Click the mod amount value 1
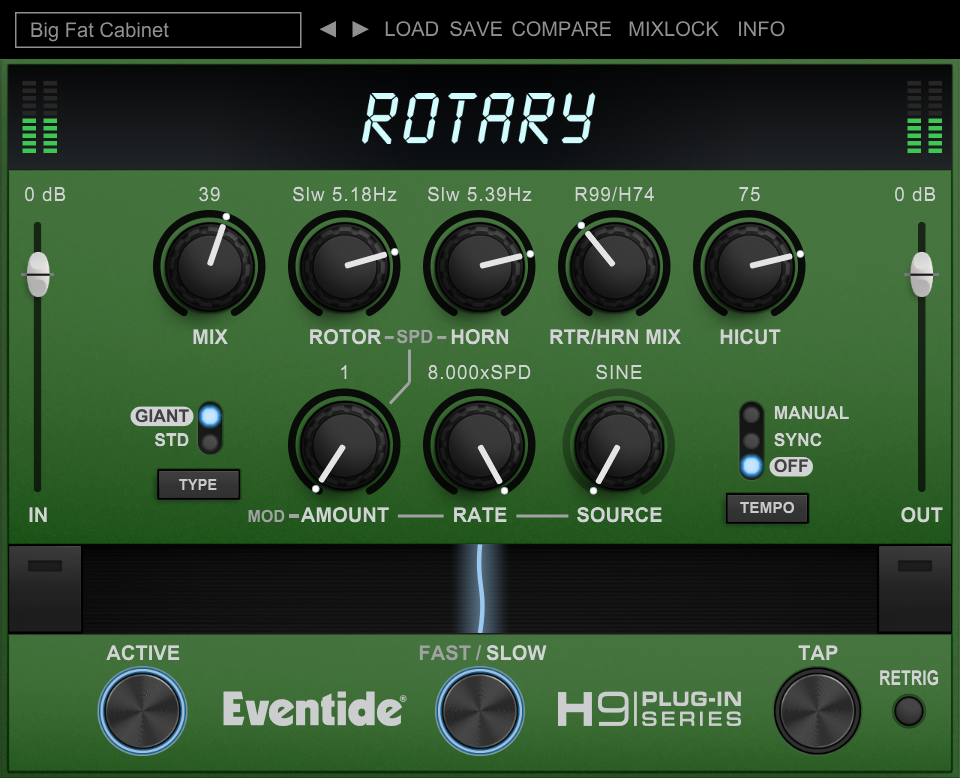This screenshot has width=960, height=778. (344, 372)
